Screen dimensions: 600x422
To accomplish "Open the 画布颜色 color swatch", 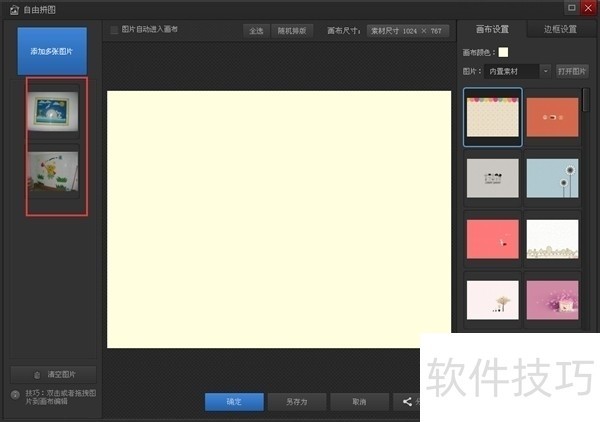I will (503, 52).
